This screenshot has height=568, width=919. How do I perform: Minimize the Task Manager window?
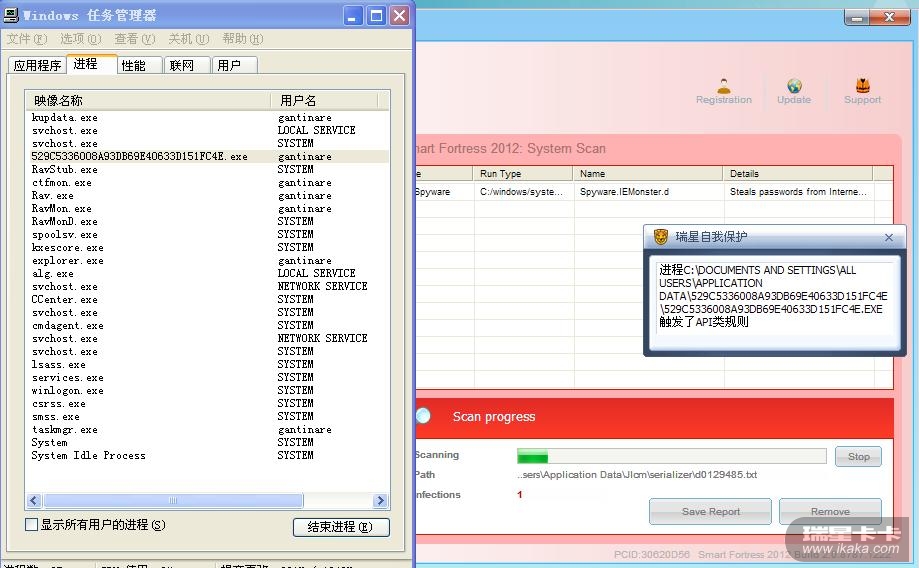coord(352,16)
